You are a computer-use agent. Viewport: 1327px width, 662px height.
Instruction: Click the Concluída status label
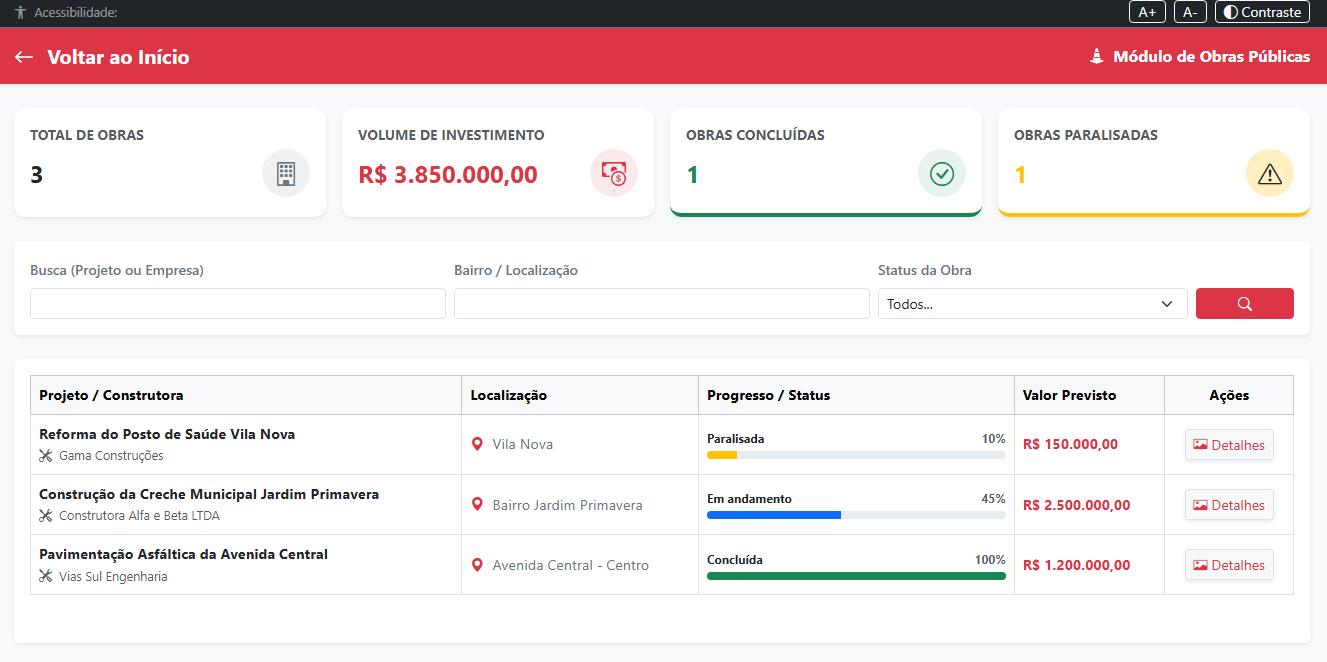[x=735, y=560]
